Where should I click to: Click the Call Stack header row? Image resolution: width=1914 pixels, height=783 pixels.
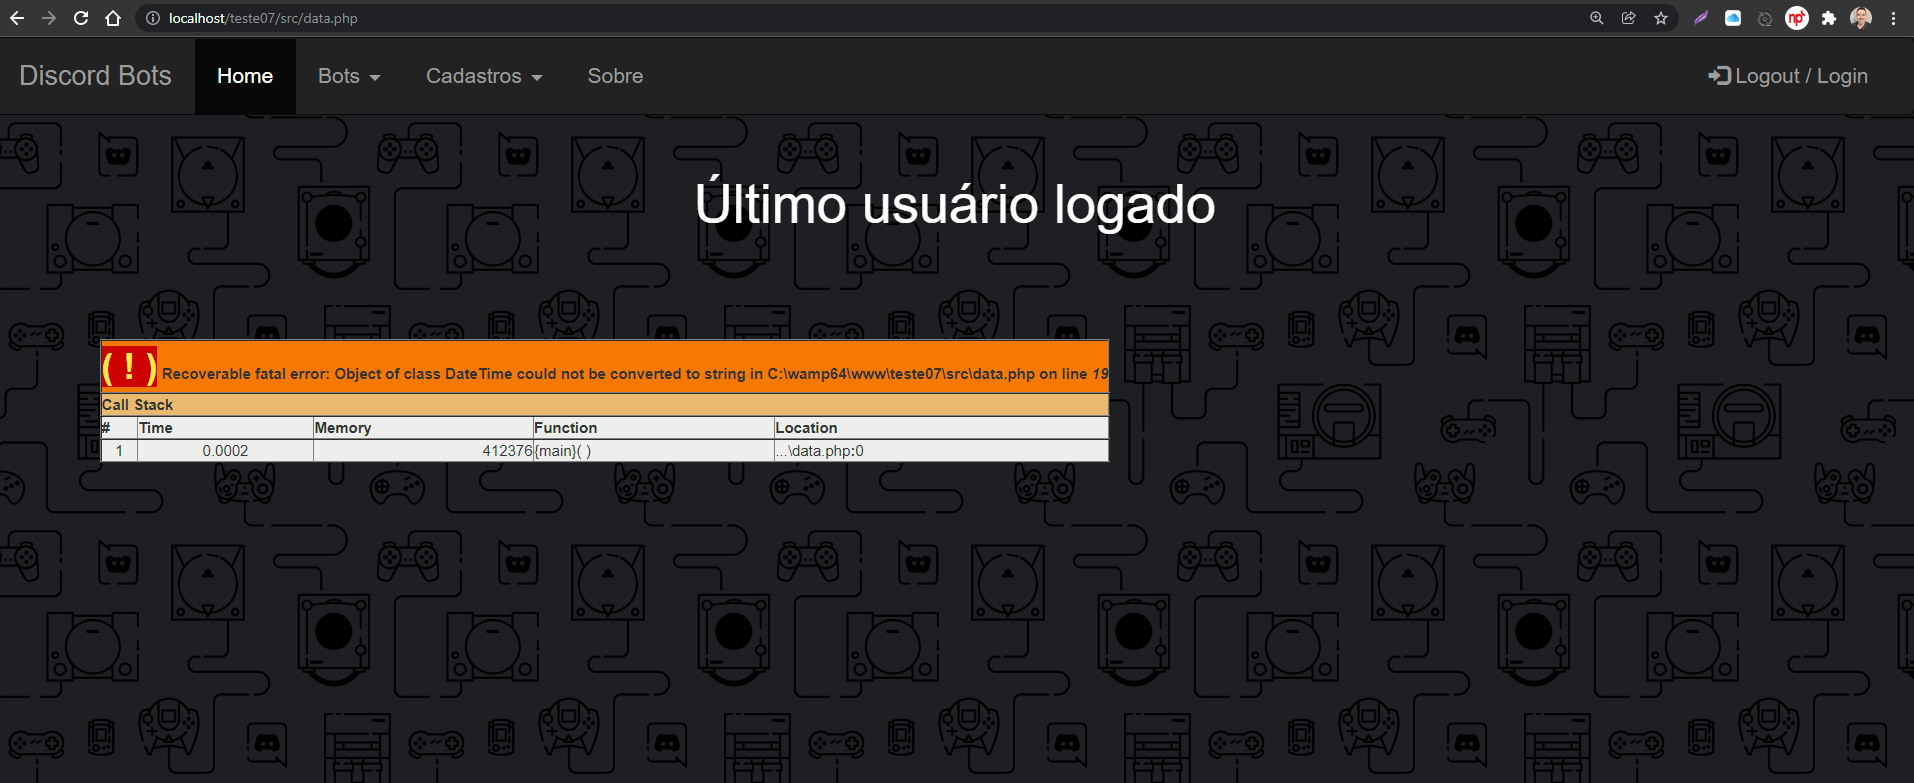pos(605,404)
